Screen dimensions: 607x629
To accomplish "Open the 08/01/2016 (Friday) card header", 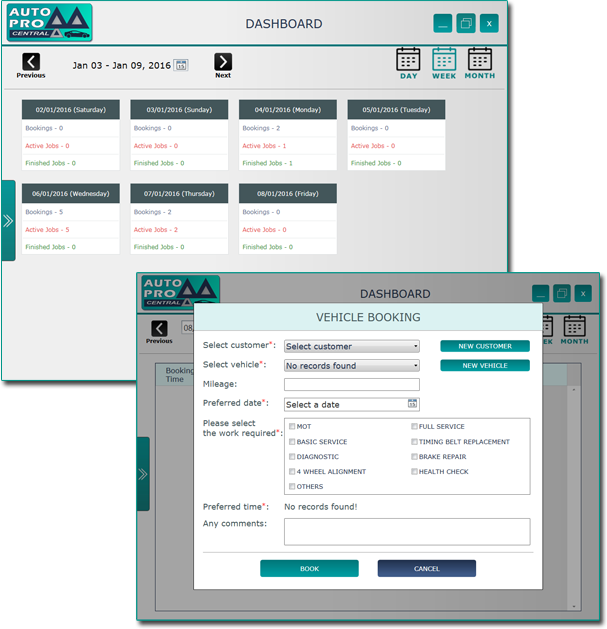I will click(x=288, y=193).
